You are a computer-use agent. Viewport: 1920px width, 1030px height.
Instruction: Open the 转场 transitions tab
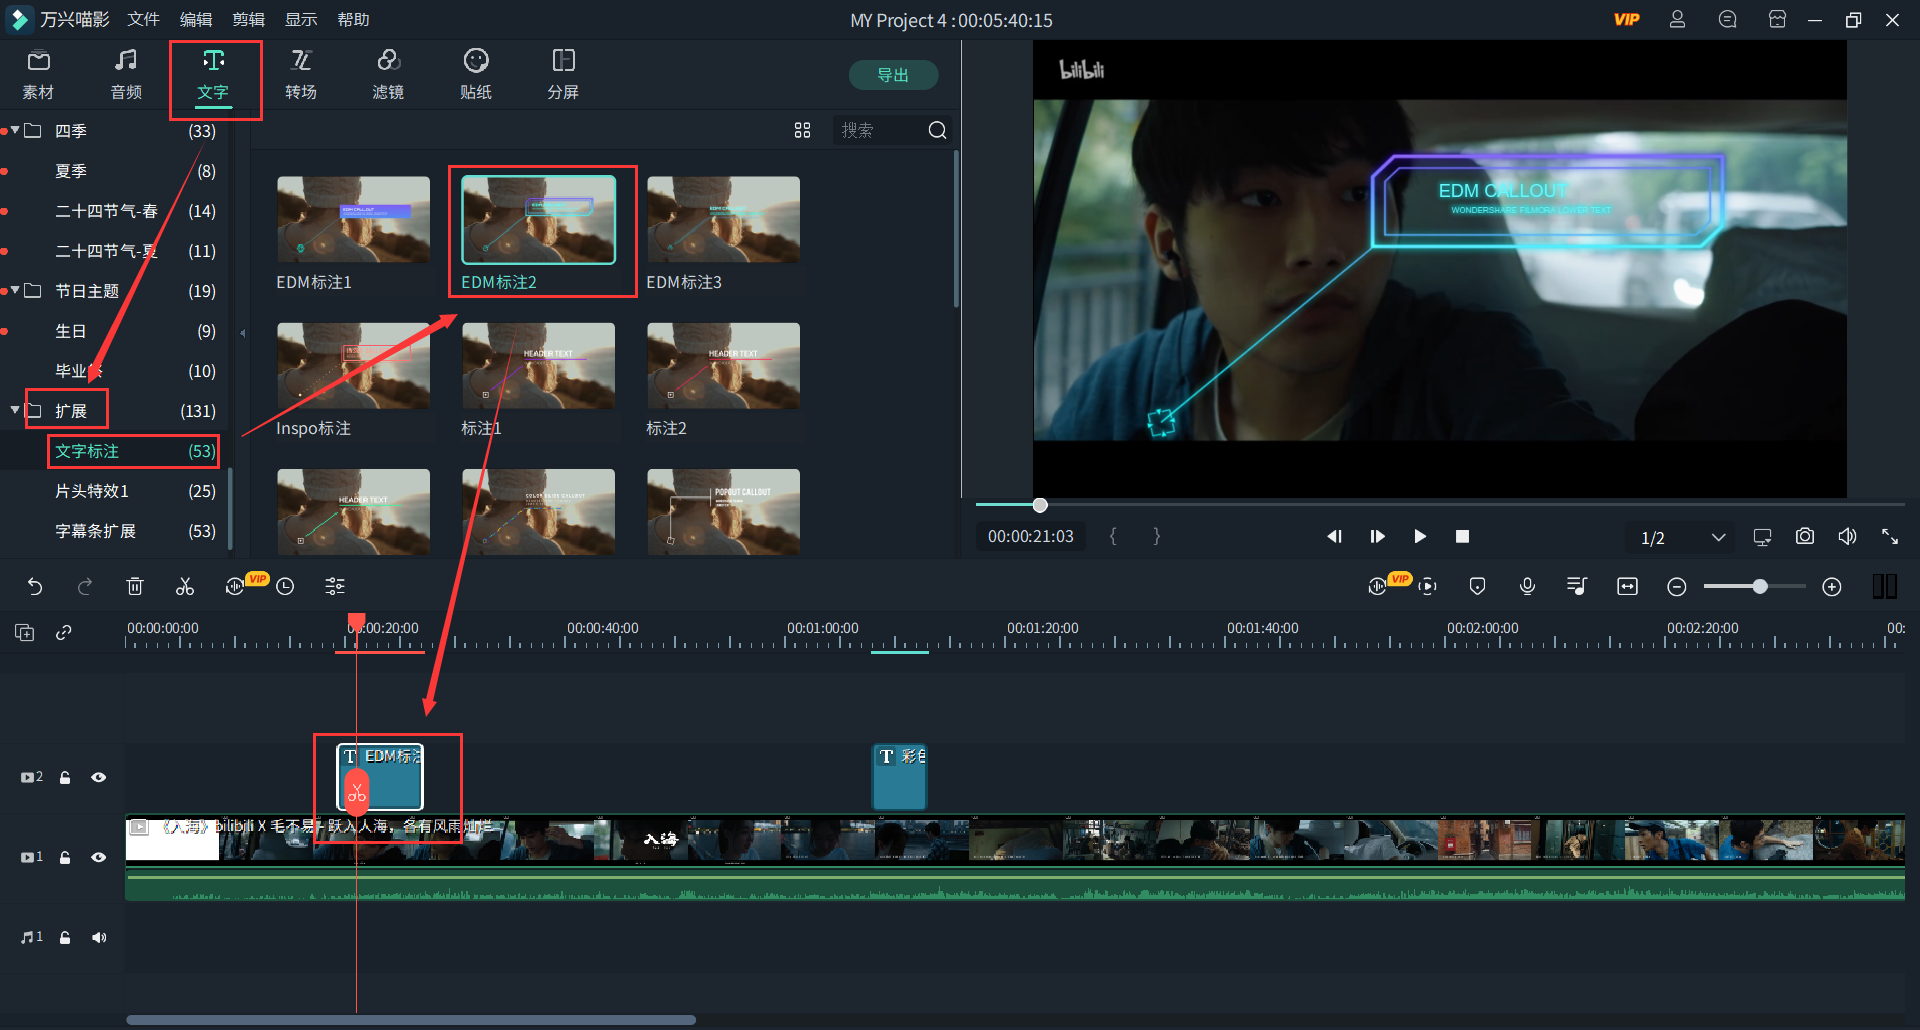click(301, 75)
